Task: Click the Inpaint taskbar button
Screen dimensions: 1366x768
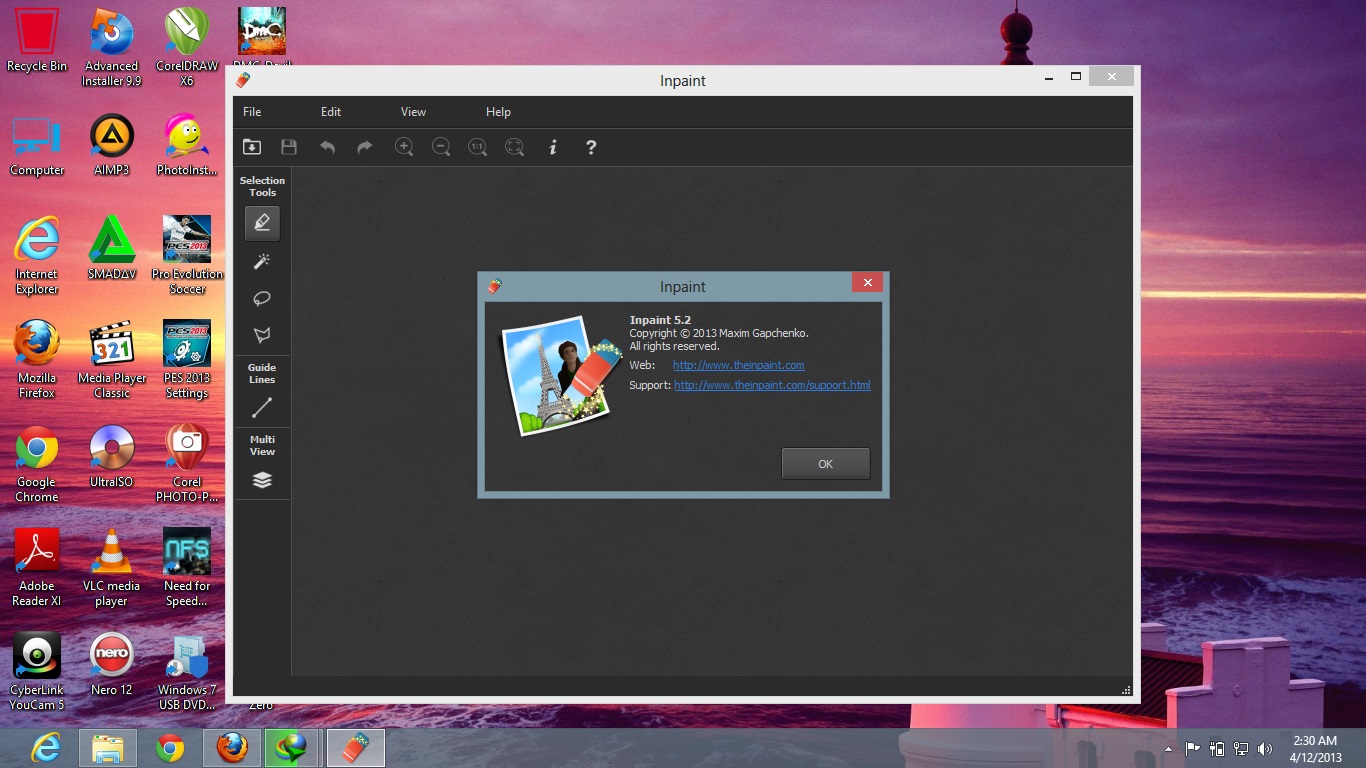Action: (x=356, y=748)
